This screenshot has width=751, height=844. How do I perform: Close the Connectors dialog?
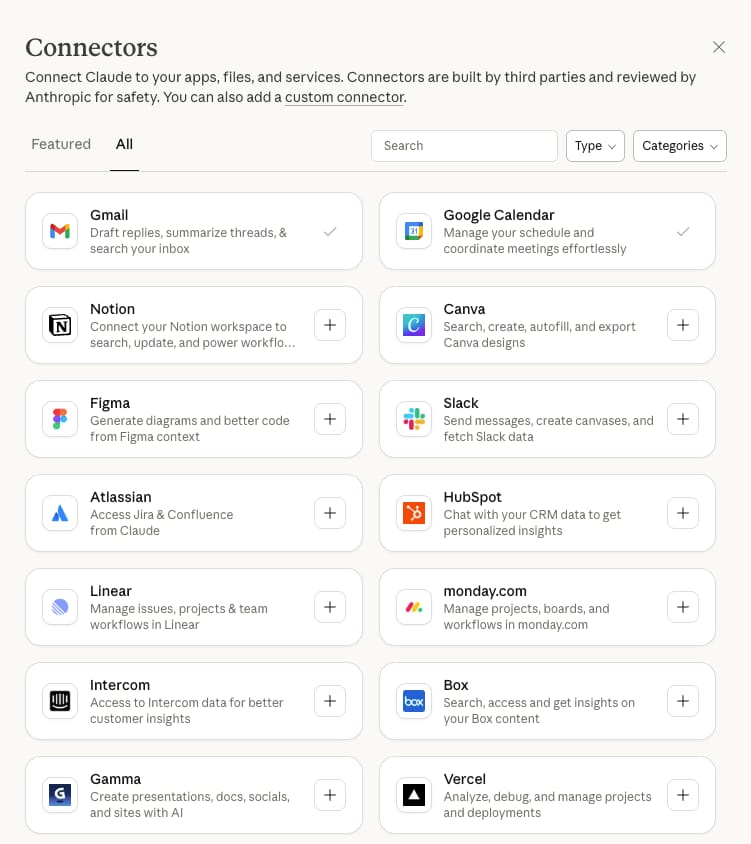pos(719,47)
